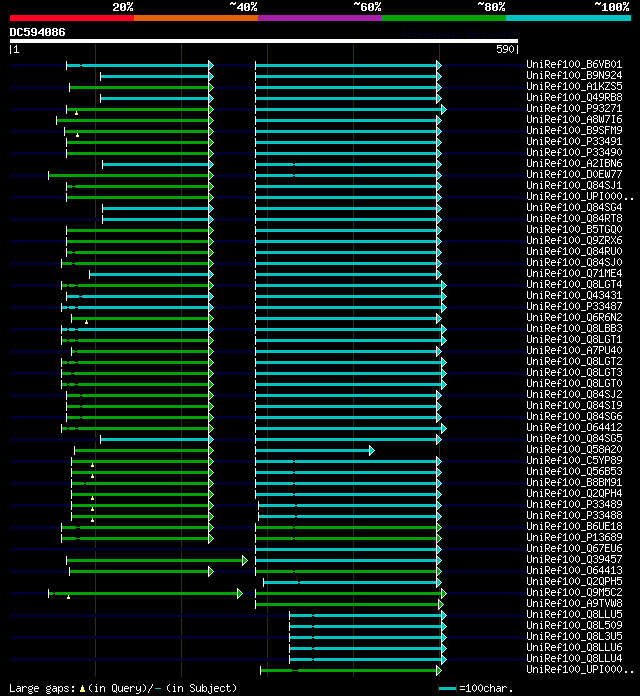The image size is (640, 696).
Task: Open hit UniRef100_A8W7I6
Action: tap(574, 119)
